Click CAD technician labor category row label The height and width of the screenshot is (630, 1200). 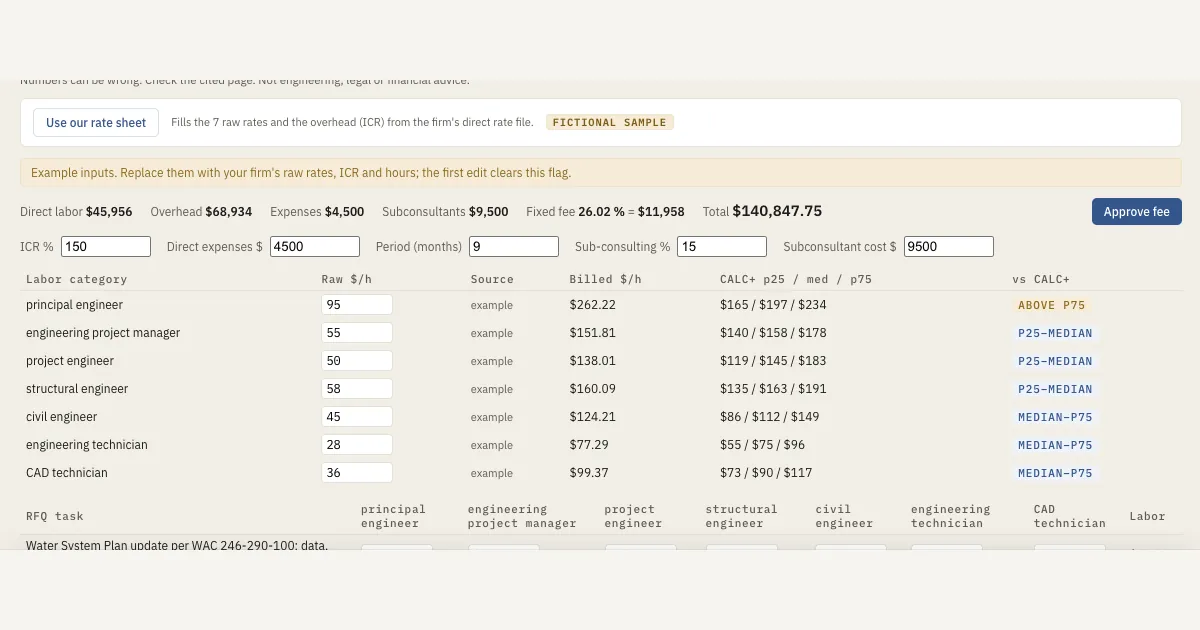[x=67, y=473]
